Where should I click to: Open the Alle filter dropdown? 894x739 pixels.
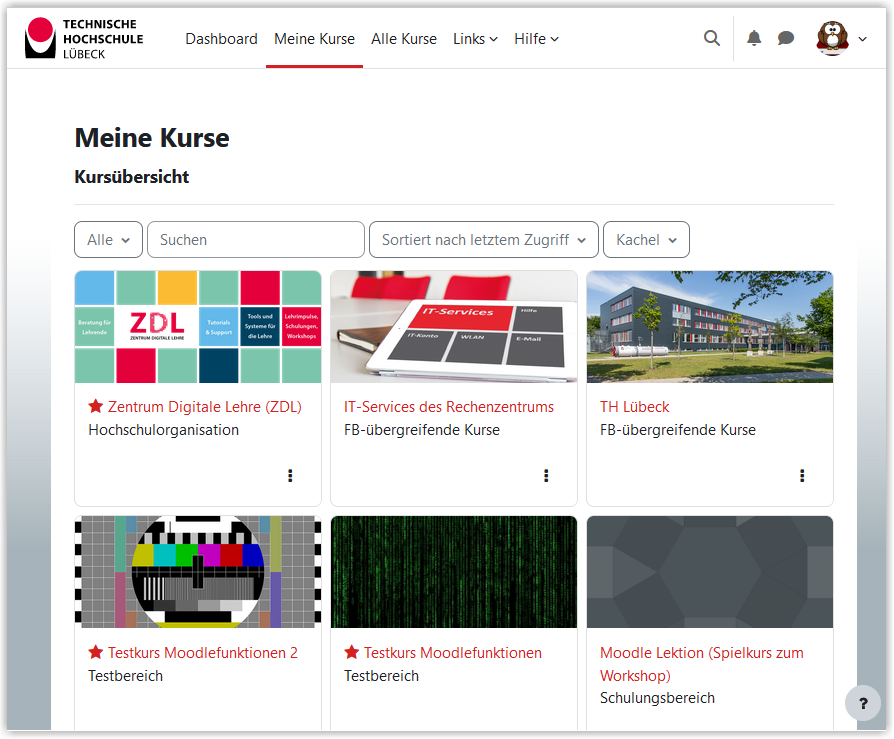pos(108,239)
